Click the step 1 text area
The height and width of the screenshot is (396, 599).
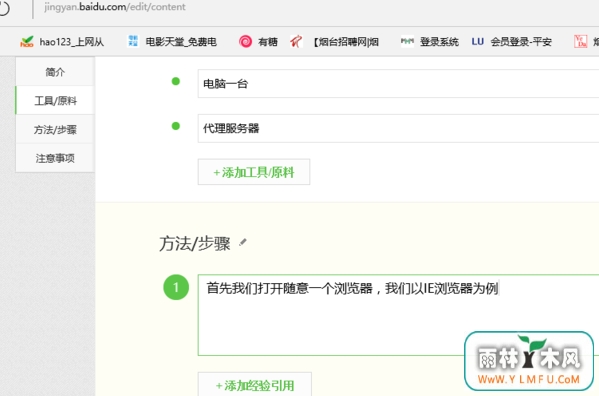pos(398,315)
